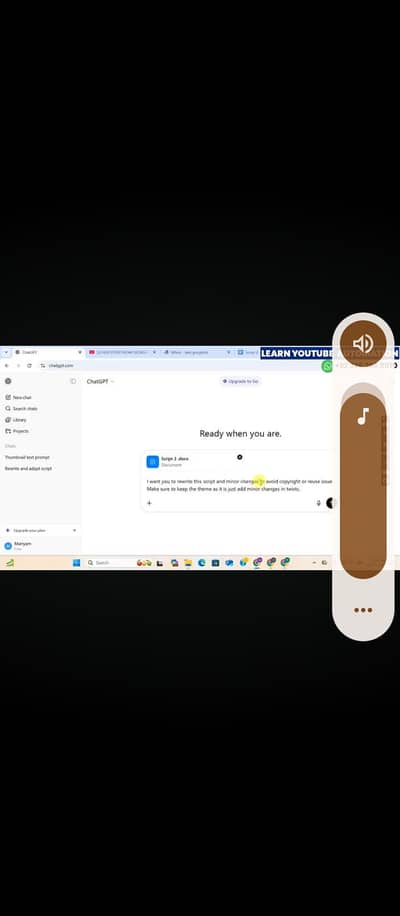Image resolution: width=400 pixels, height=916 pixels.
Task: Expand the sidebar Upgrade plan chevron
Action: pos(74,530)
